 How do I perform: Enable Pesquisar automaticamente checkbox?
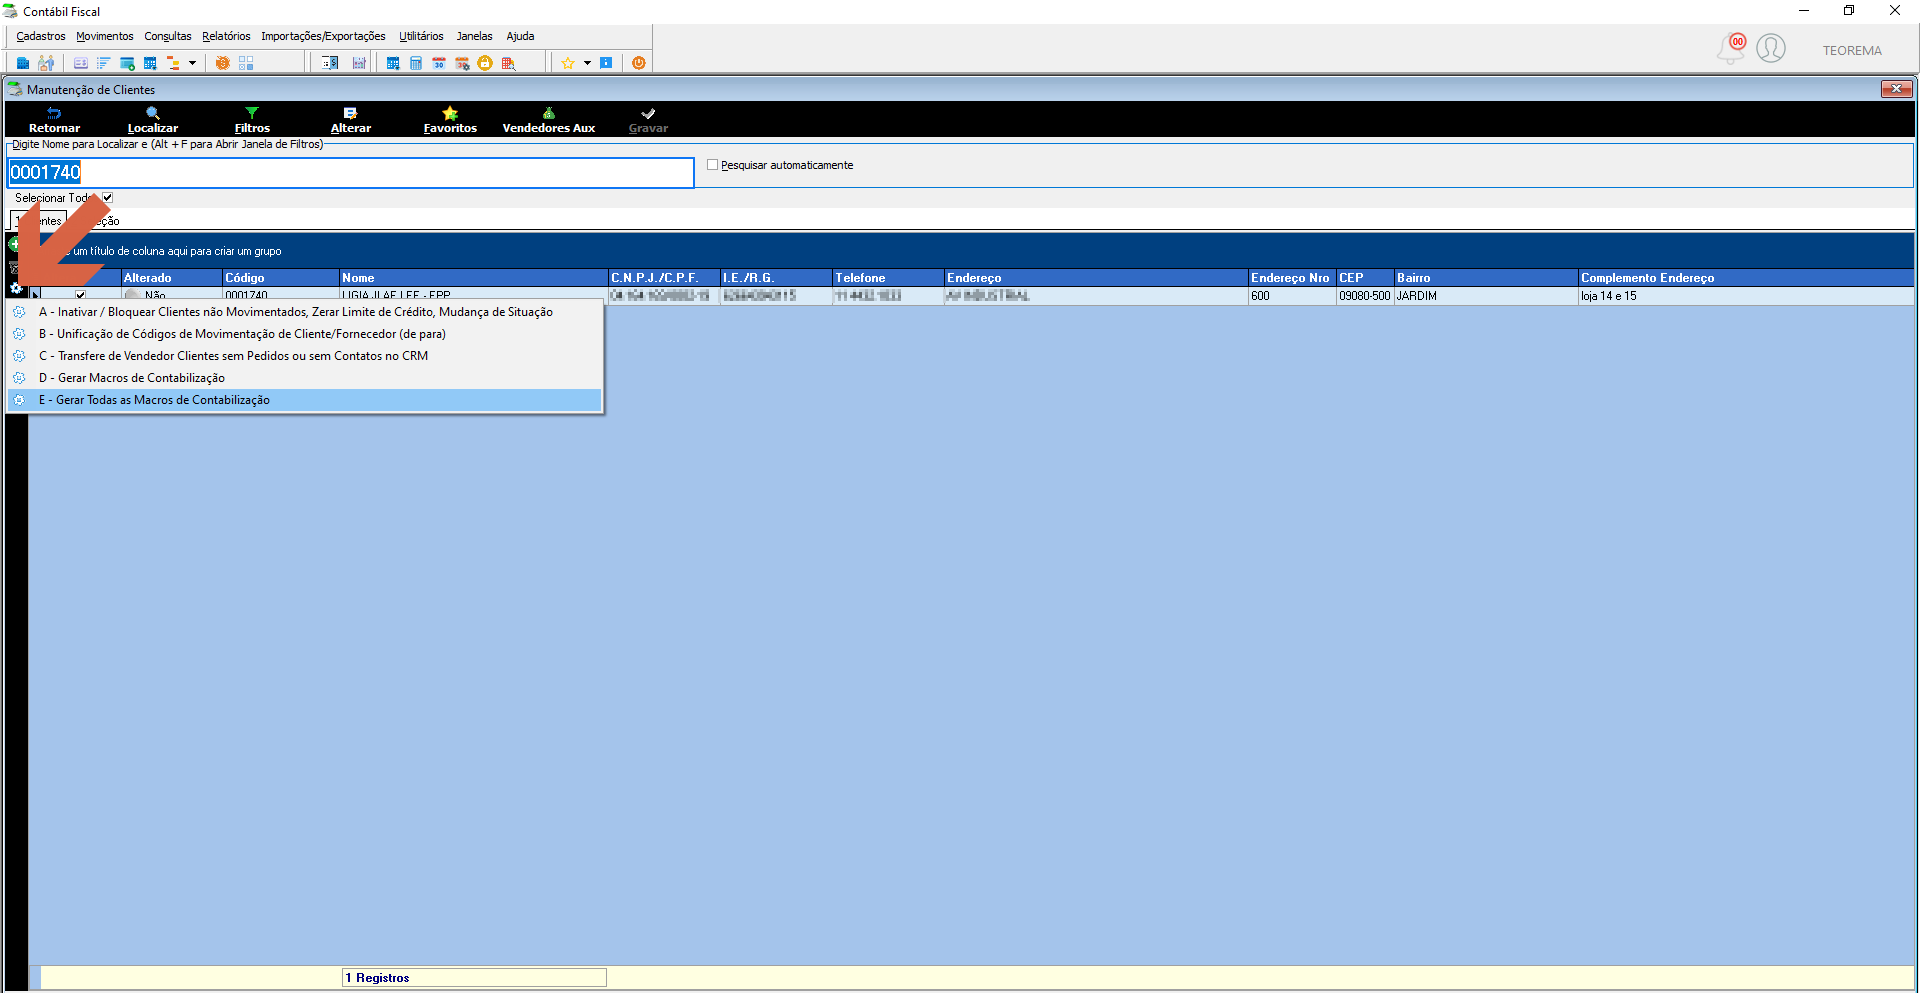click(x=712, y=165)
